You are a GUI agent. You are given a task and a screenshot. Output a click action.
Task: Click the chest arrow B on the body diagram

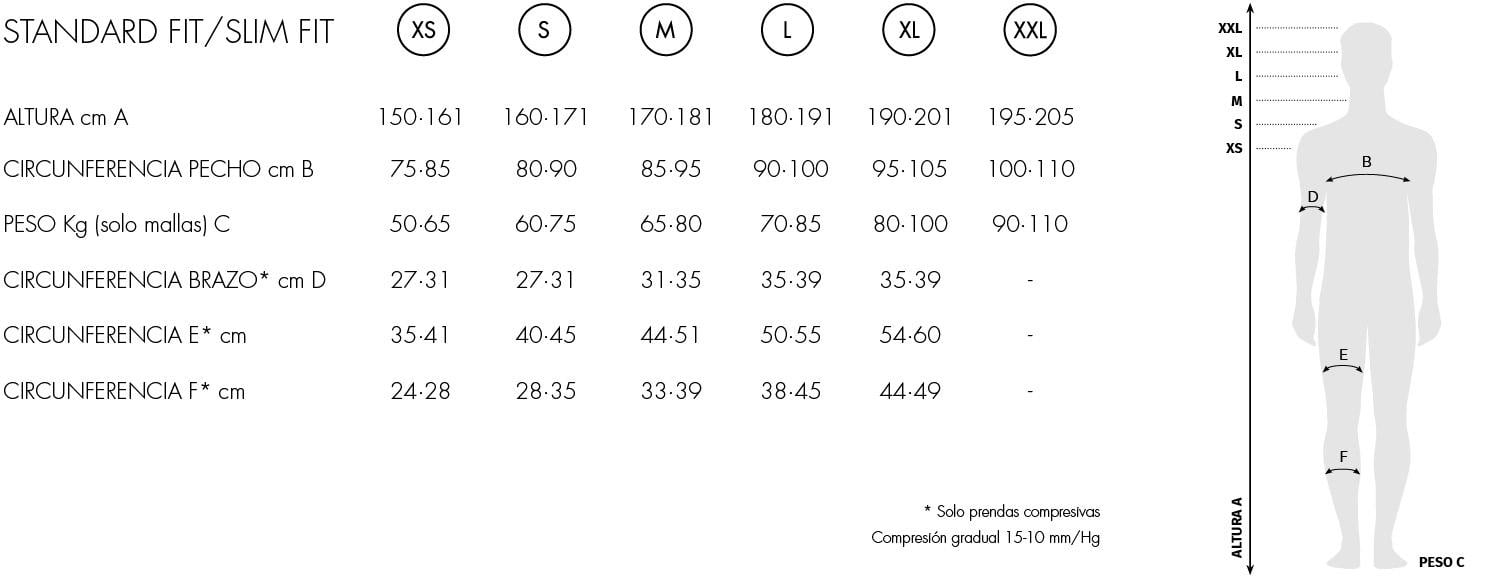point(1366,176)
